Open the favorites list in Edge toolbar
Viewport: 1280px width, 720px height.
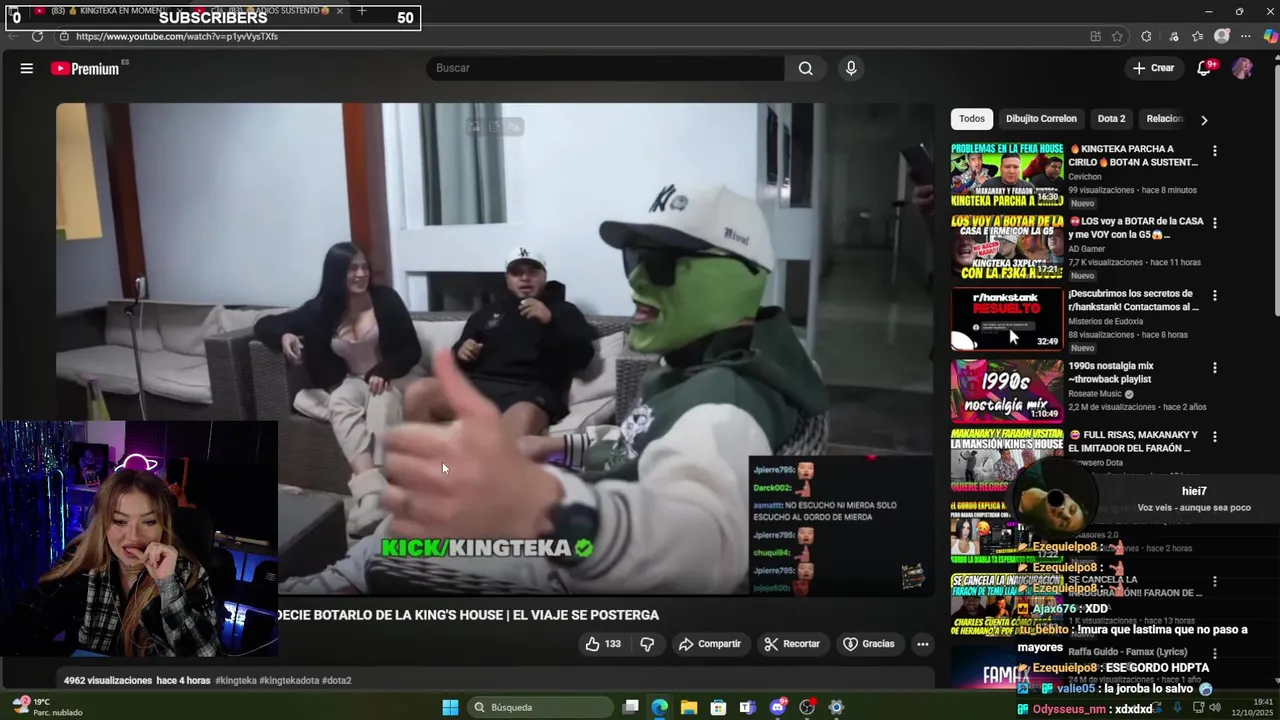click(x=1197, y=36)
